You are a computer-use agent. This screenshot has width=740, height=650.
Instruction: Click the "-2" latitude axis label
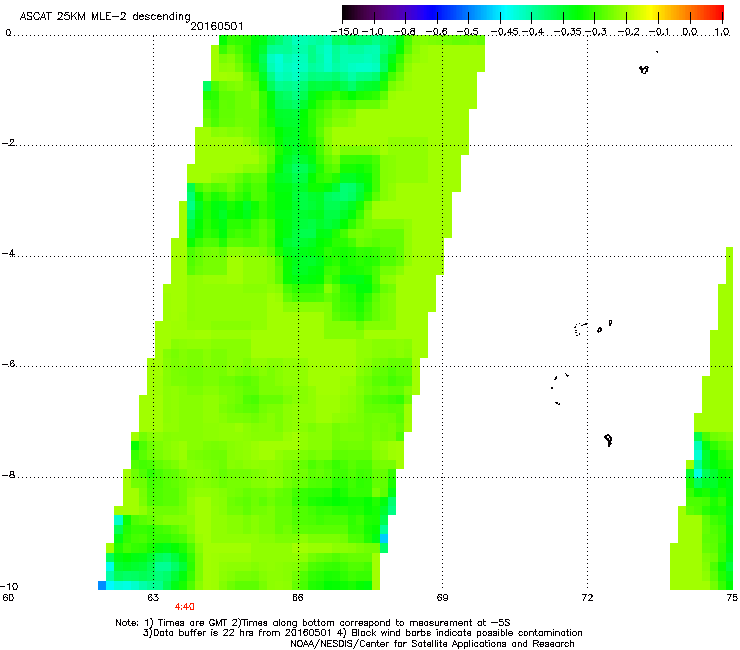pos(9,143)
